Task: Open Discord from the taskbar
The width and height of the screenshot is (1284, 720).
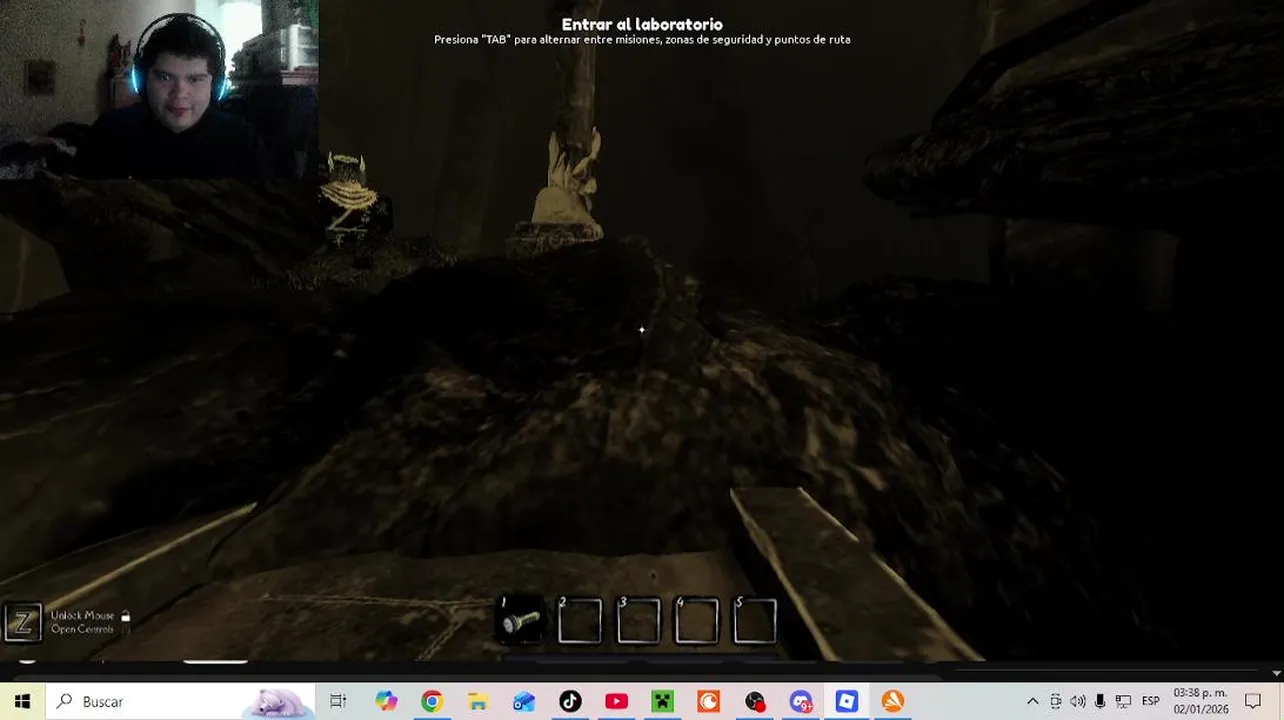Action: [x=801, y=701]
